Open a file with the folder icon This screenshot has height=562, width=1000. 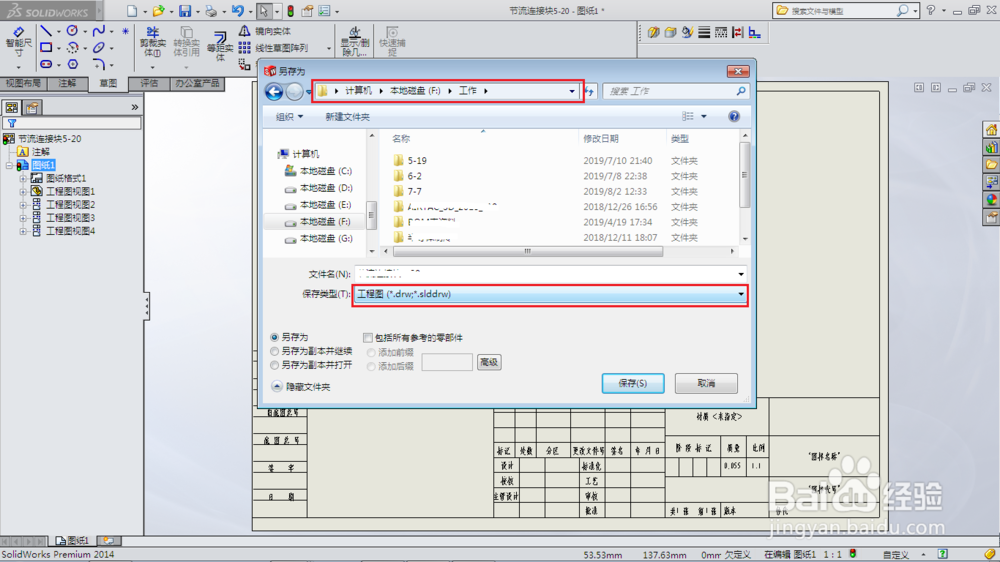click(x=158, y=11)
